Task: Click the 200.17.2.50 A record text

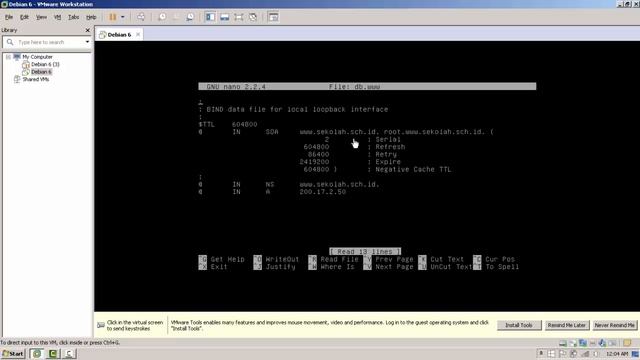Action: (322, 192)
